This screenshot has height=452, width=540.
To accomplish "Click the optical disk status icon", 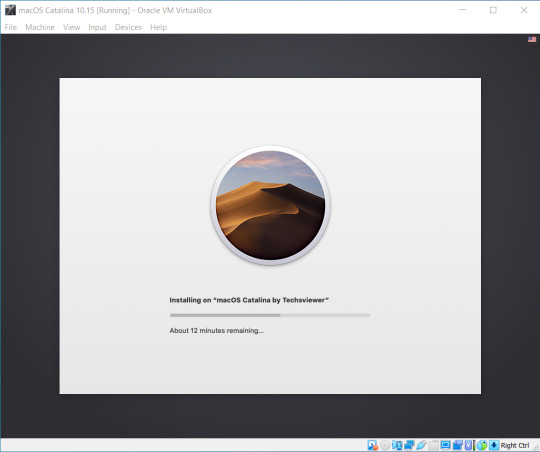I will pos(385,445).
